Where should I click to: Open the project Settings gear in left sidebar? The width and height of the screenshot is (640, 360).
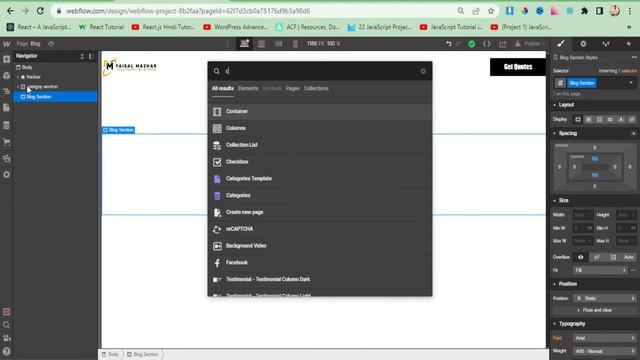pyautogui.click(x=7, y=175)
